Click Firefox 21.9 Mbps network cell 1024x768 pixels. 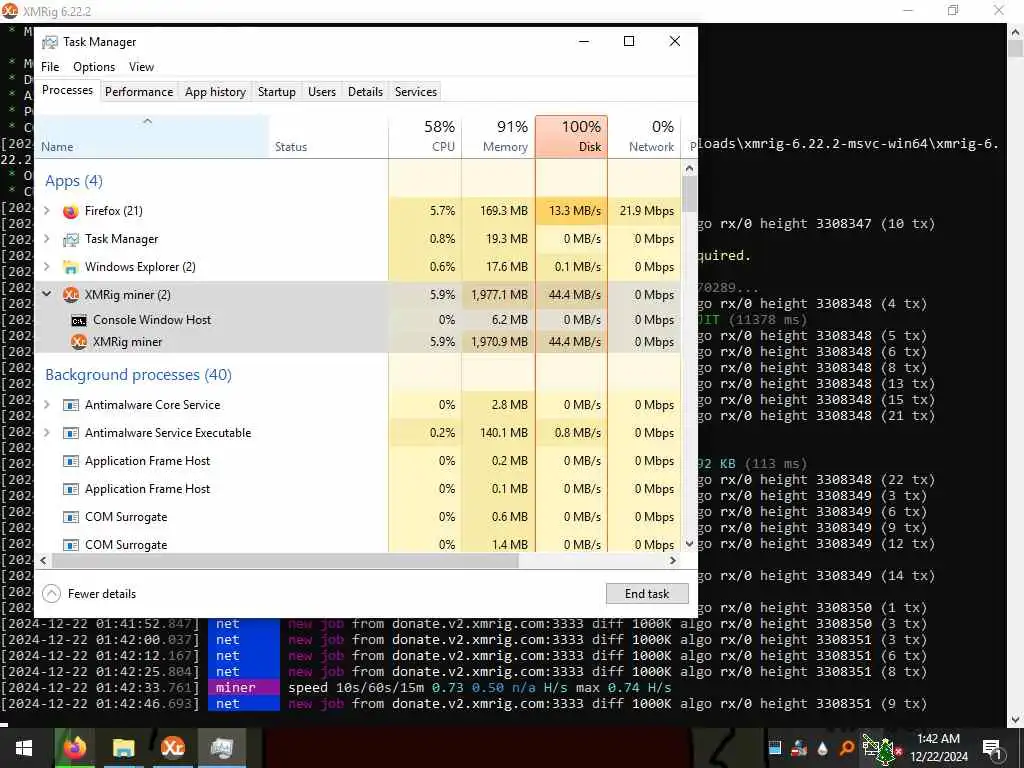(645, 211)
